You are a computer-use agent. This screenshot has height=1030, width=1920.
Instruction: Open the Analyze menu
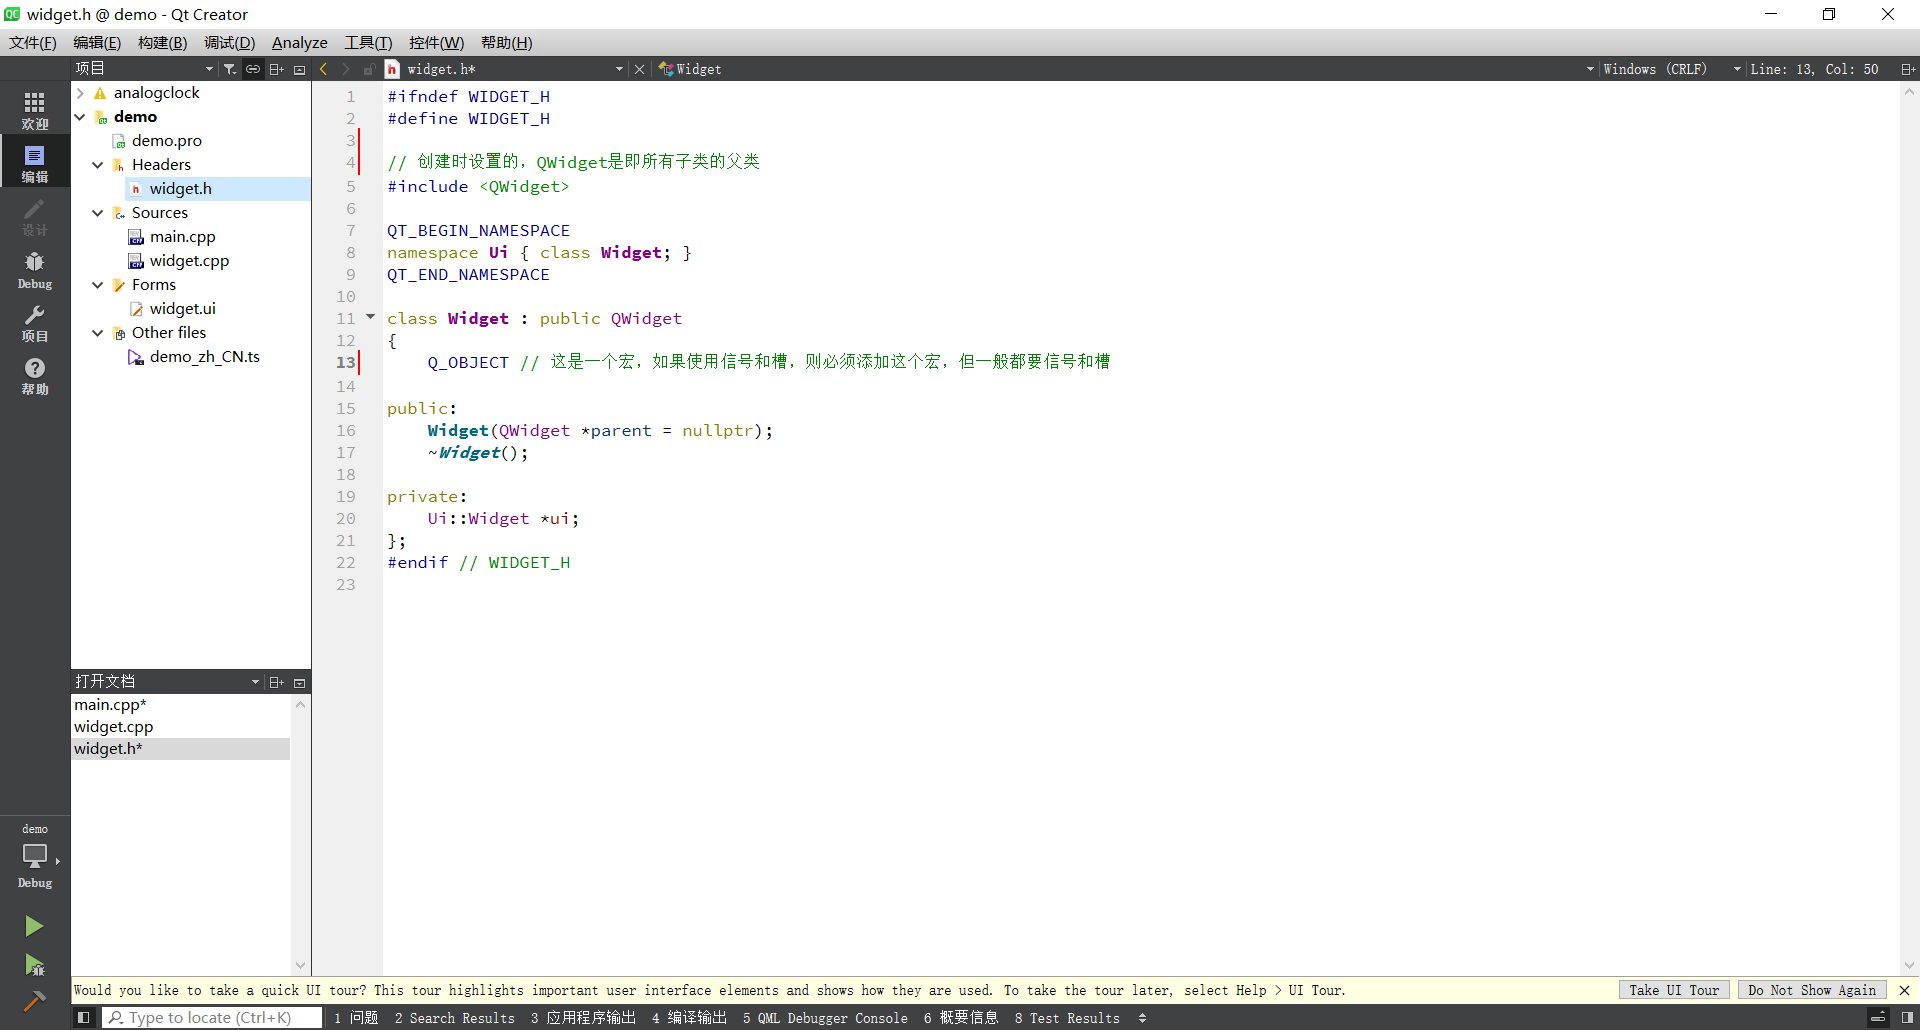pos(300,42)
